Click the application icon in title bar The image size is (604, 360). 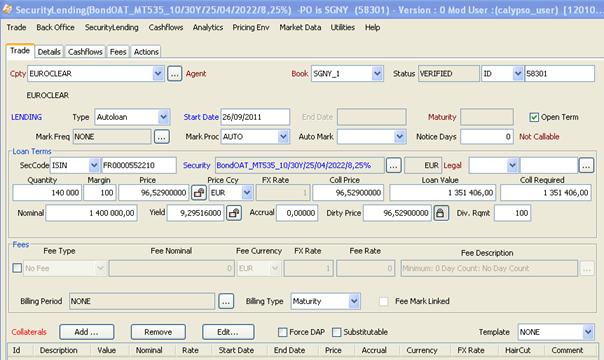click(7, 9)
